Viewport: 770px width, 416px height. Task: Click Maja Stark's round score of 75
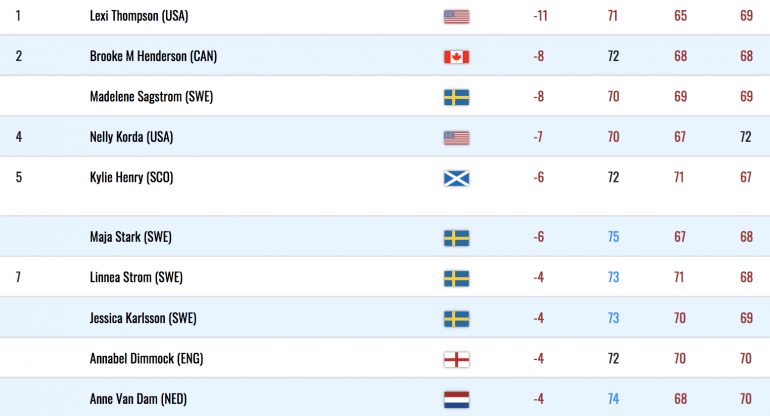tap(613, 237)
